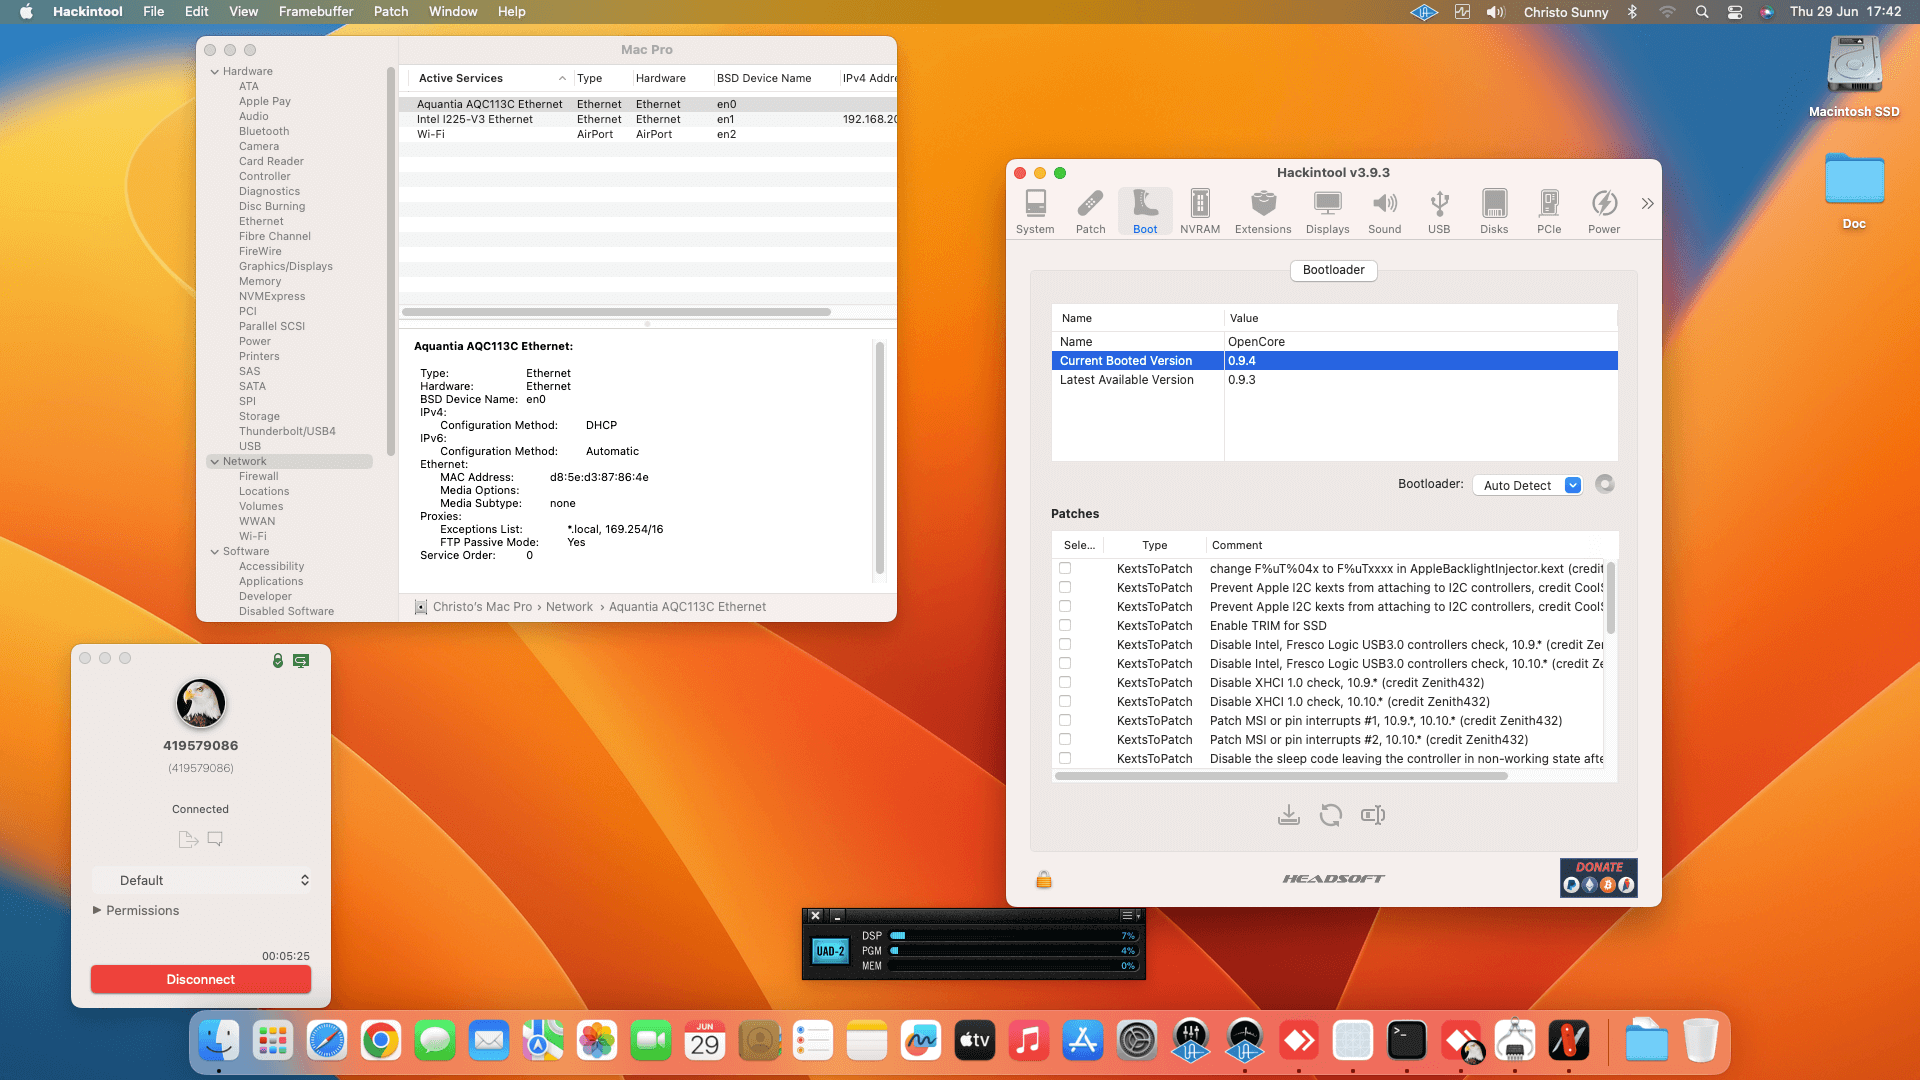
Task: Select the Bootloader tab in Hackintool
Action: pyautogui.click(x=1333, y=270)
